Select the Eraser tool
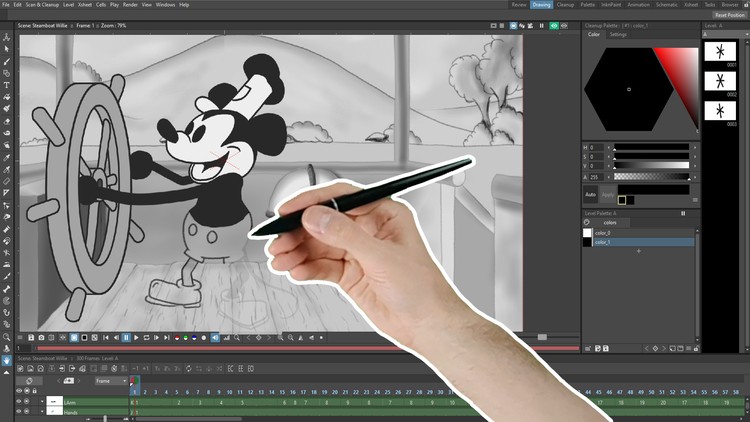 [7, 122]
